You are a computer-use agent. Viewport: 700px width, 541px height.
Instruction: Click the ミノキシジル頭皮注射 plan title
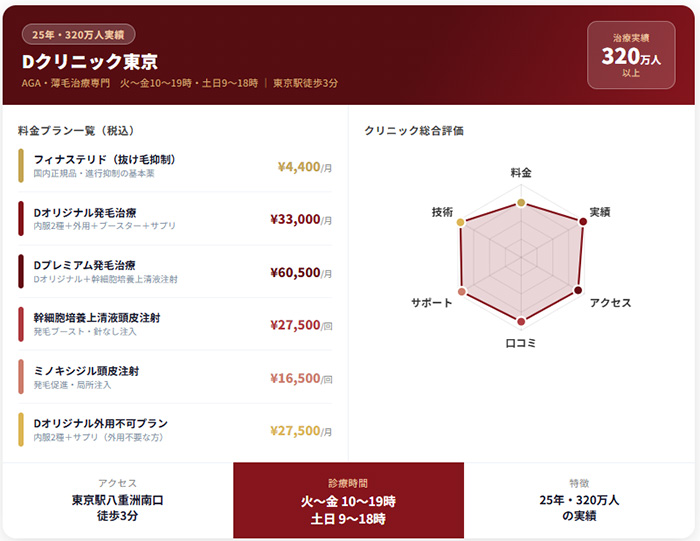click(86, 371)
